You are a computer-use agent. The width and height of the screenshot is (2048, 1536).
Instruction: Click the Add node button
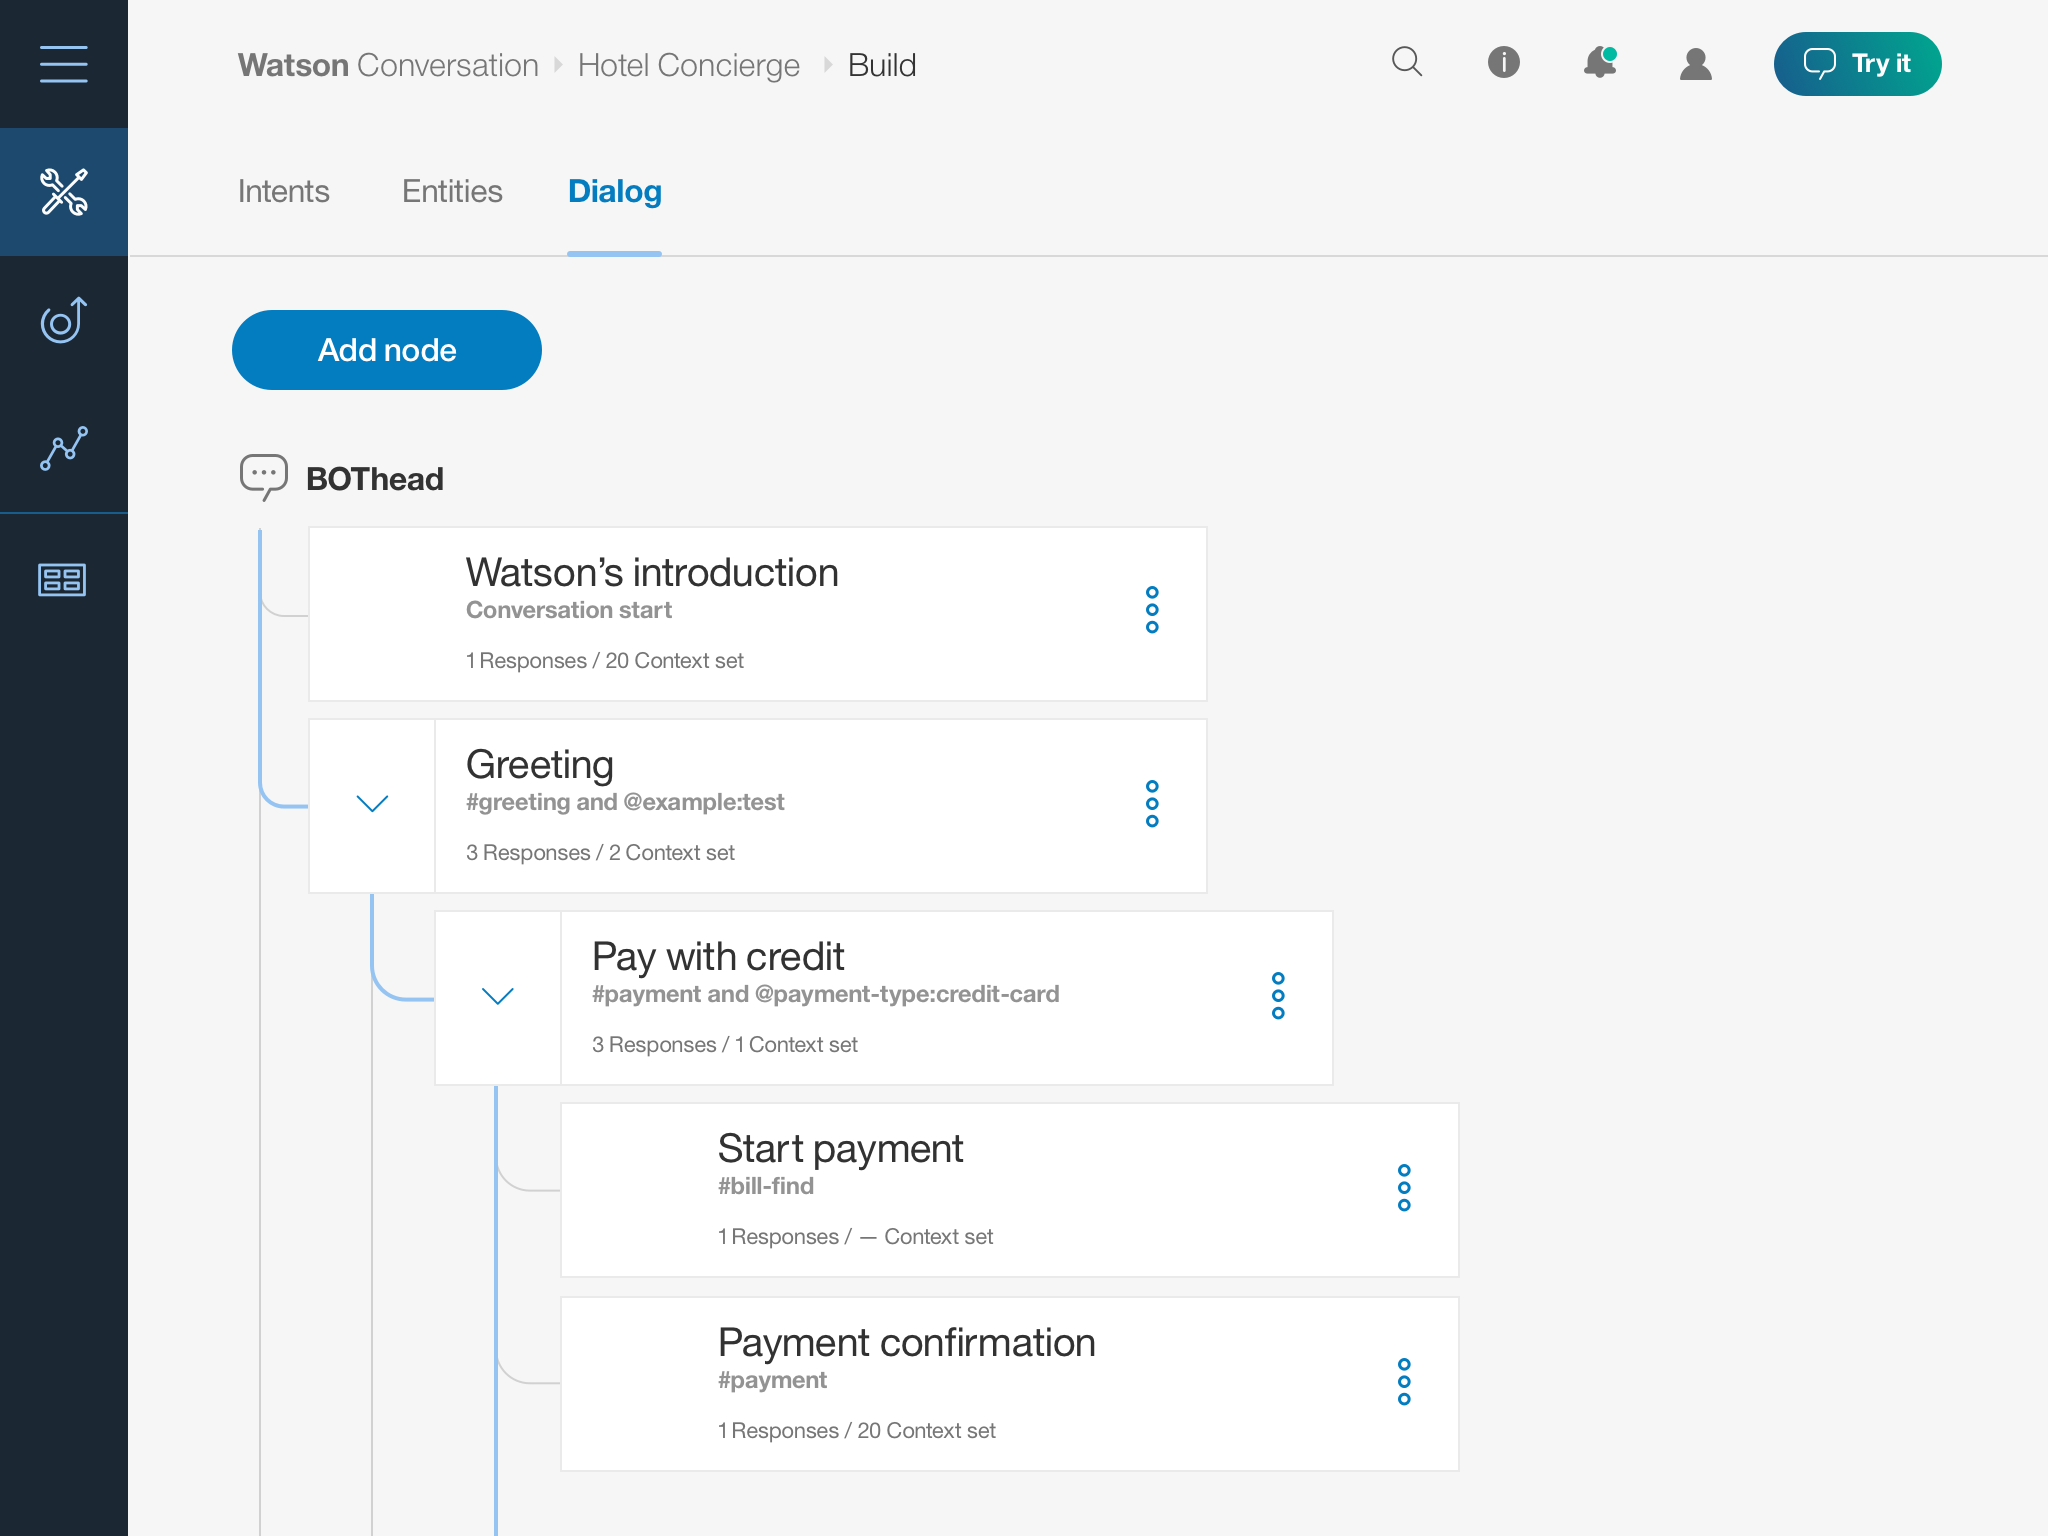tap(387, 350)
